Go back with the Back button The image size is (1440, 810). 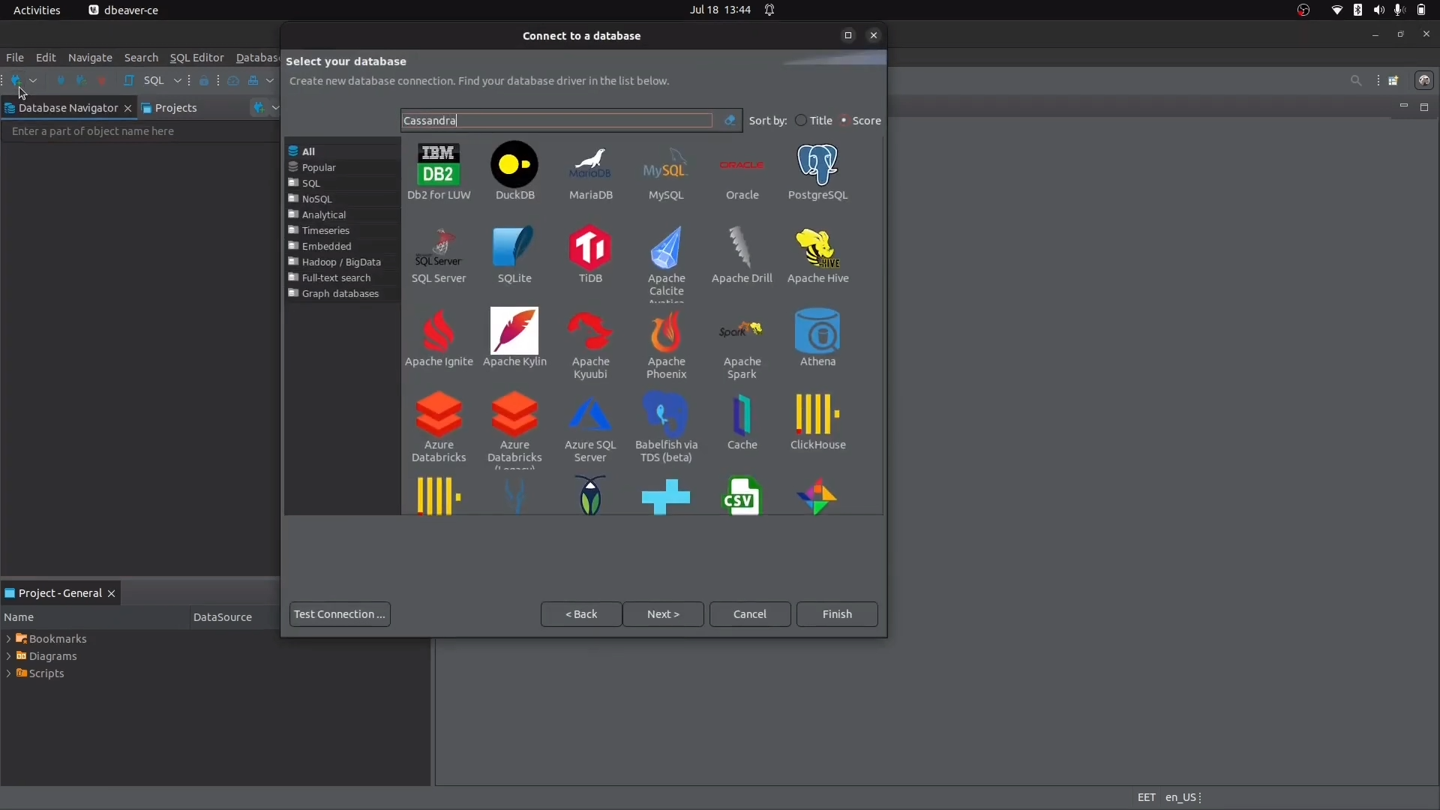tap(581, 614)
